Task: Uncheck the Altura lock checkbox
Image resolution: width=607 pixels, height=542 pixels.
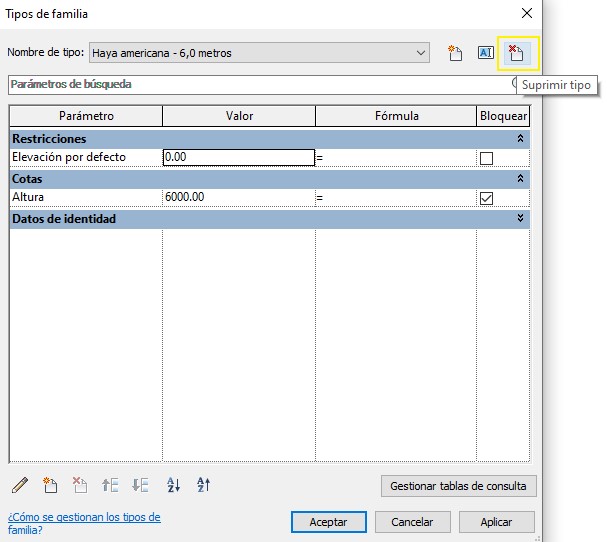Action: coord(486,198)
